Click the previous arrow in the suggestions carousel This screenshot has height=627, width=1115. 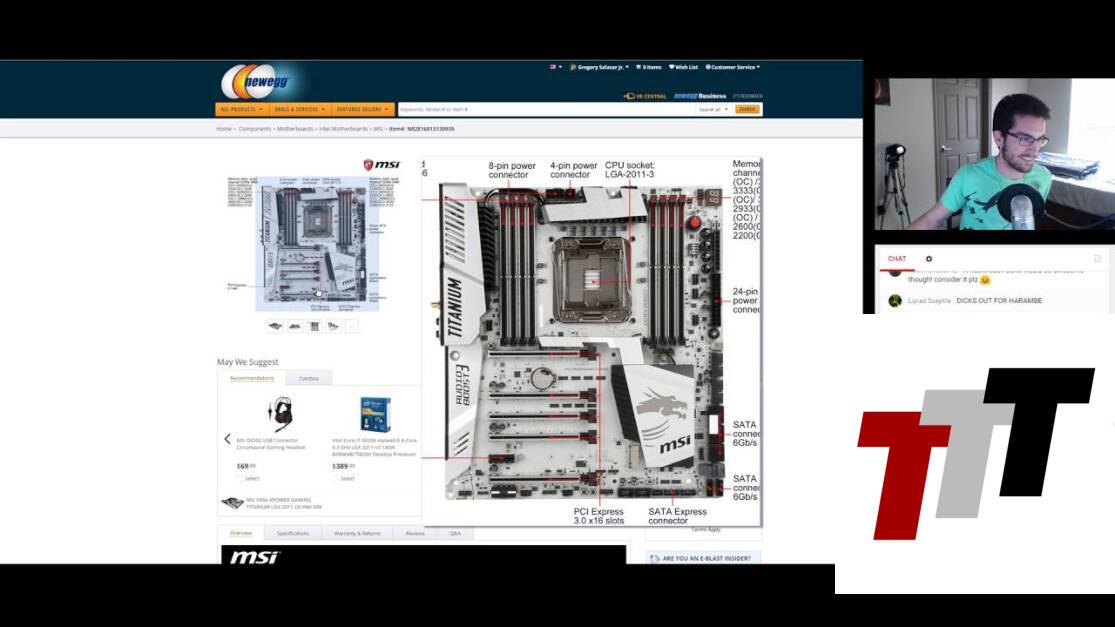pyautogui.click(x=227, y=439)
